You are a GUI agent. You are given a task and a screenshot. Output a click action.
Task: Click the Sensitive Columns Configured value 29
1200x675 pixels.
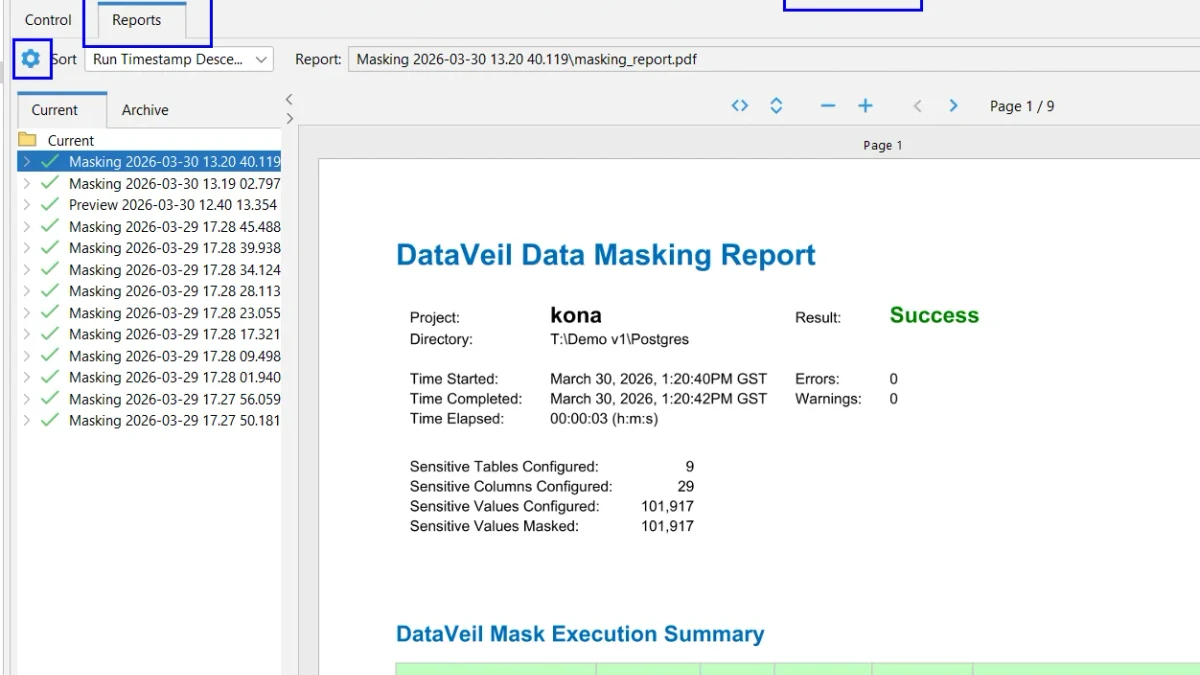click(685, 486)
